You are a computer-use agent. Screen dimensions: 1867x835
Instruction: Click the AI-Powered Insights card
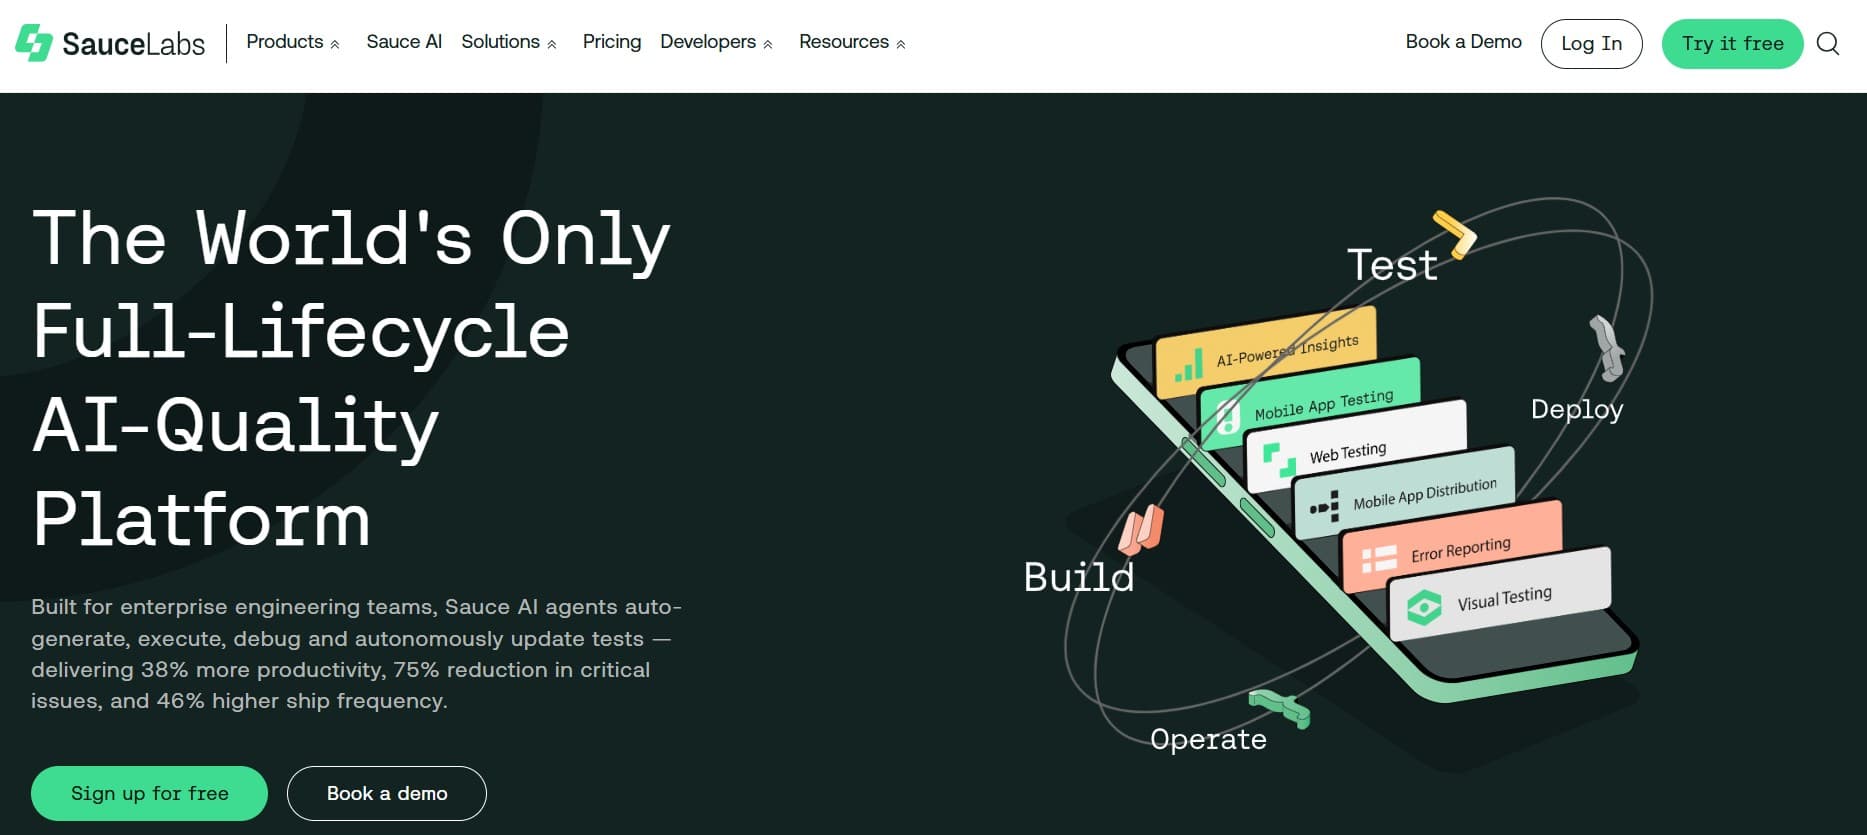point(1266,352)
